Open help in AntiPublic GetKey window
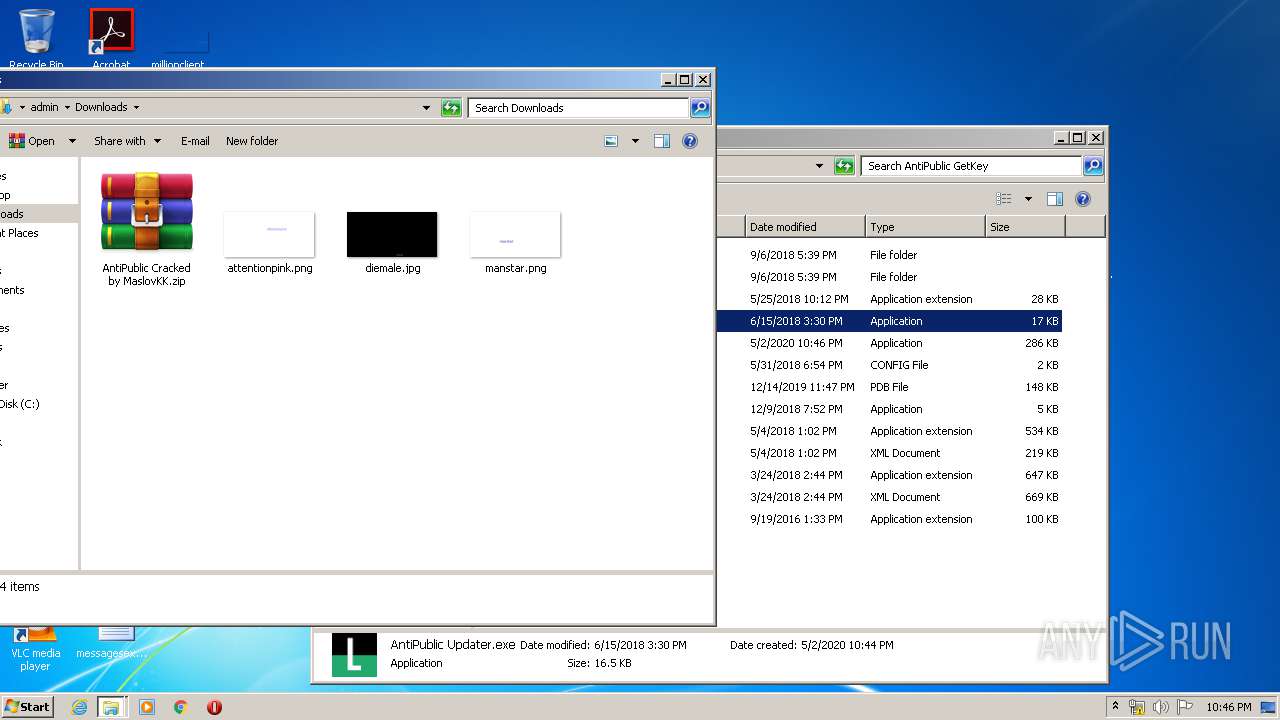1280x720 pixels. point(1082,199)
